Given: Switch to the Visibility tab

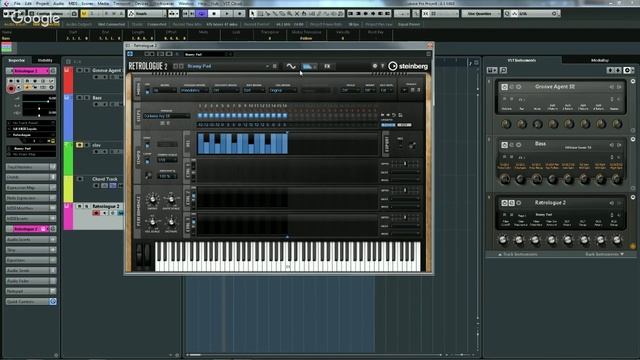Looking at the screenshot, I should [x=45, y=60].
